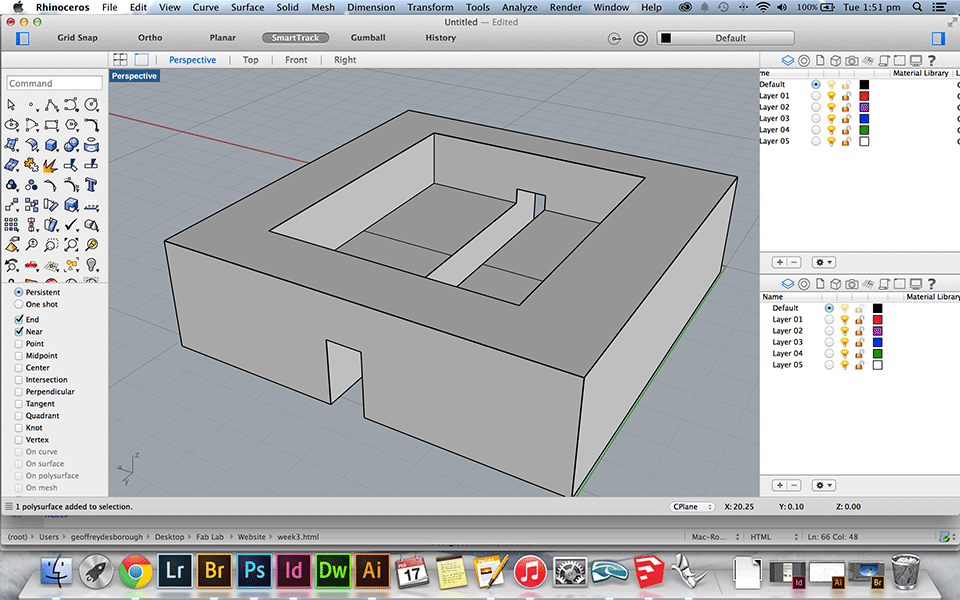This screenshot has height=600, width=960.
Task: Click the Command input field
Action: pyautogui.click(x=55, y=83)
